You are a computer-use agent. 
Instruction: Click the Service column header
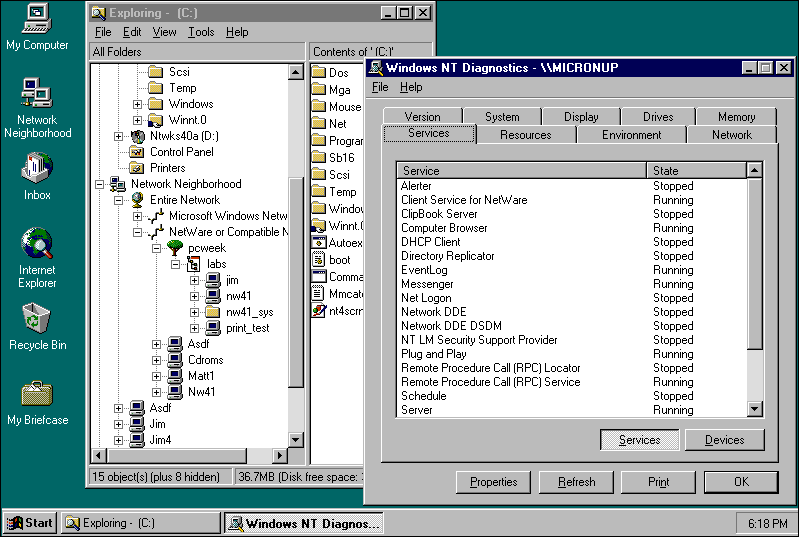[x=521, y=170]
